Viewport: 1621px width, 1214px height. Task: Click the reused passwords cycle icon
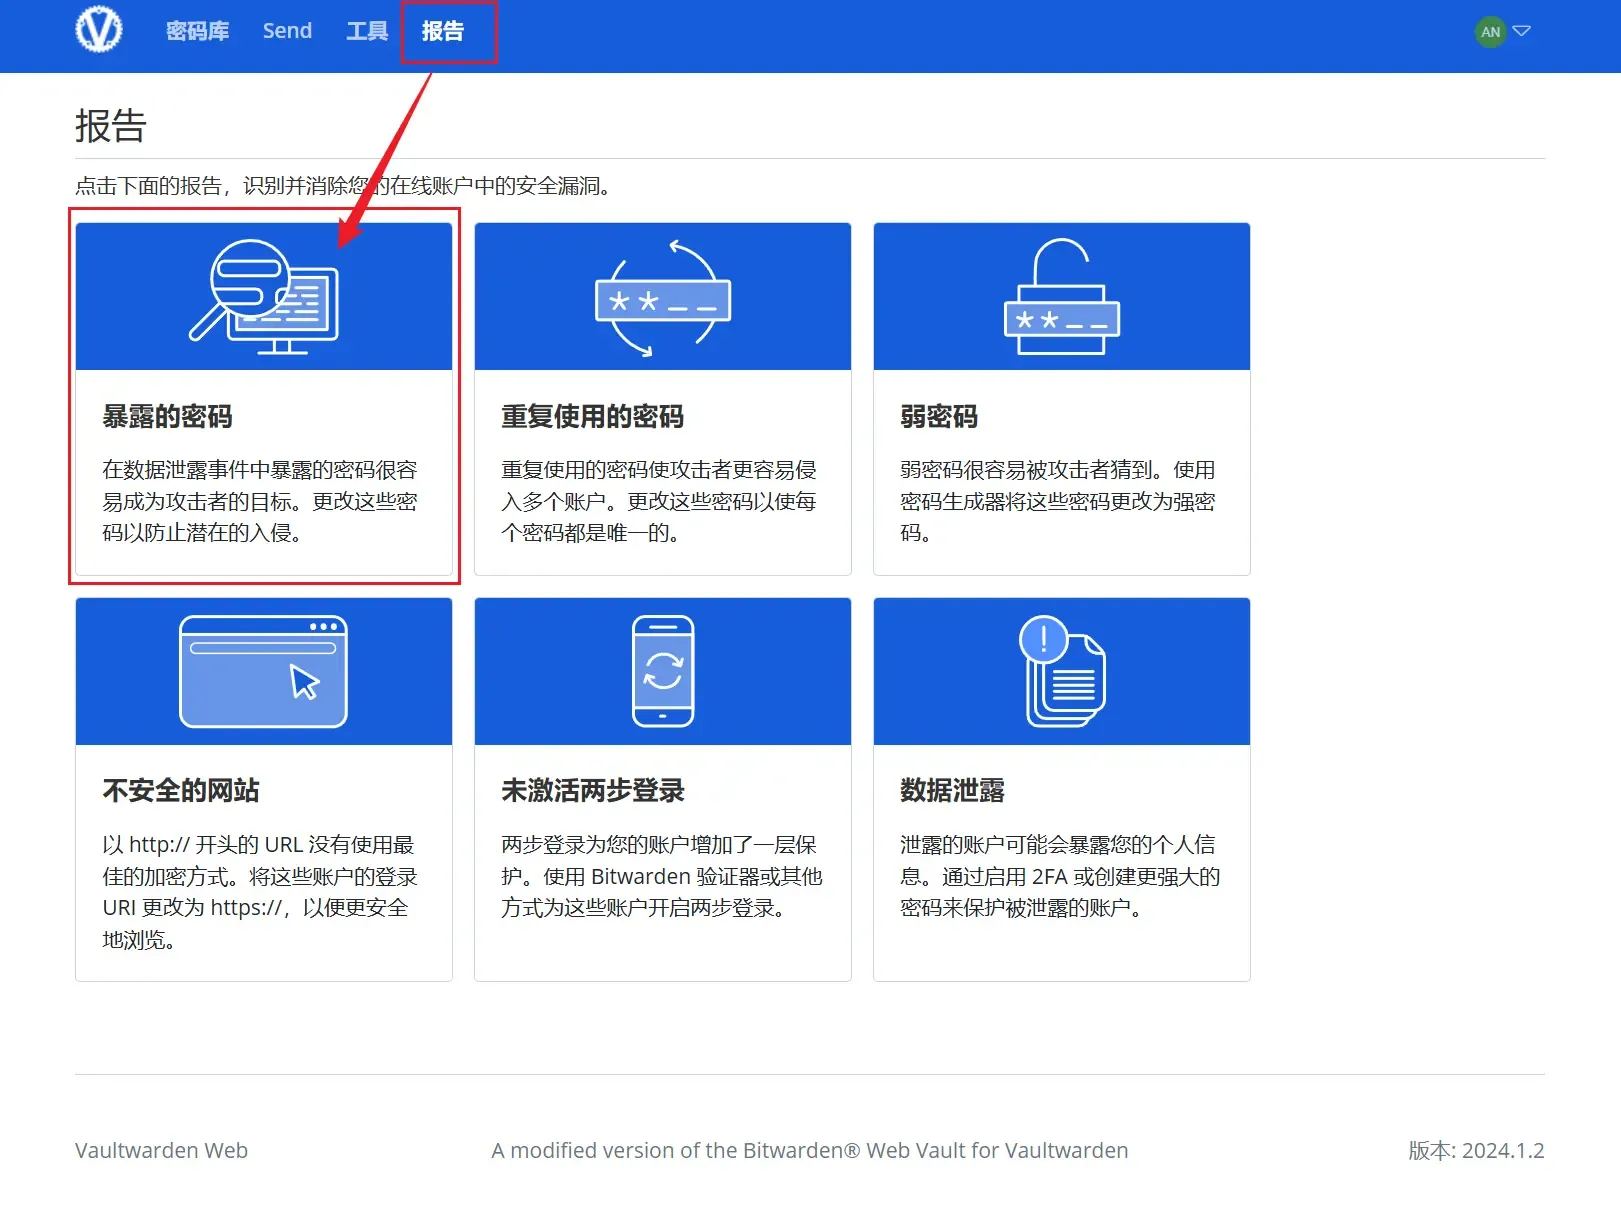pyautogui.click(x=663, y=297)
